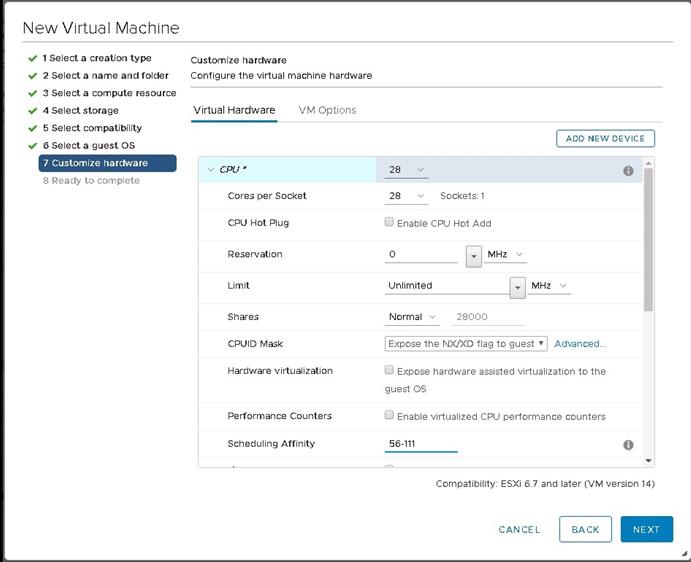Viewport: 691px width, 562px height.
Task: Focus the Scheduling Affinity 56-111 field
Action: 421,444
